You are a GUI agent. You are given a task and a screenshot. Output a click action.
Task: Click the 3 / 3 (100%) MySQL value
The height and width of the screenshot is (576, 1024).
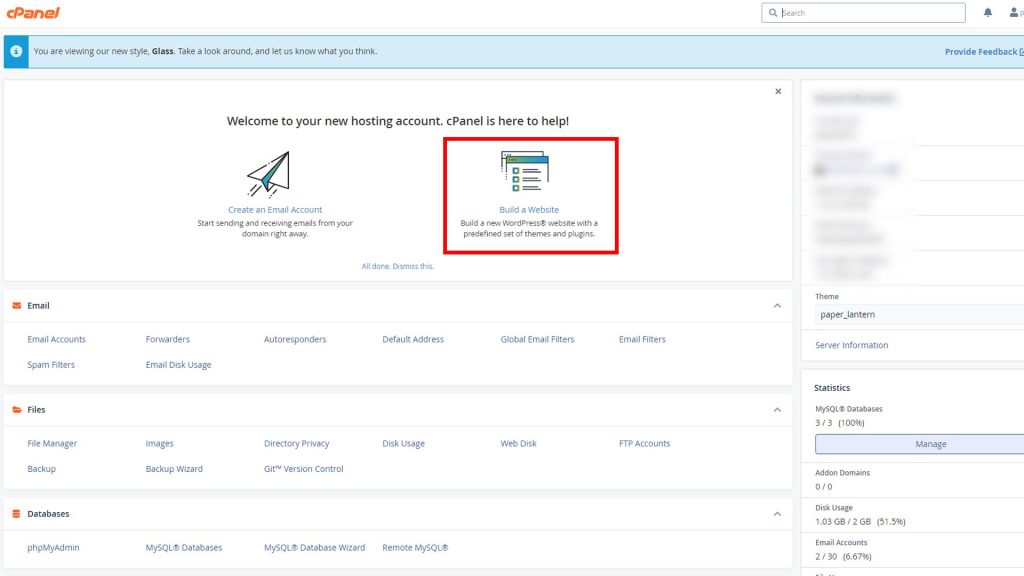click(840, 423)
